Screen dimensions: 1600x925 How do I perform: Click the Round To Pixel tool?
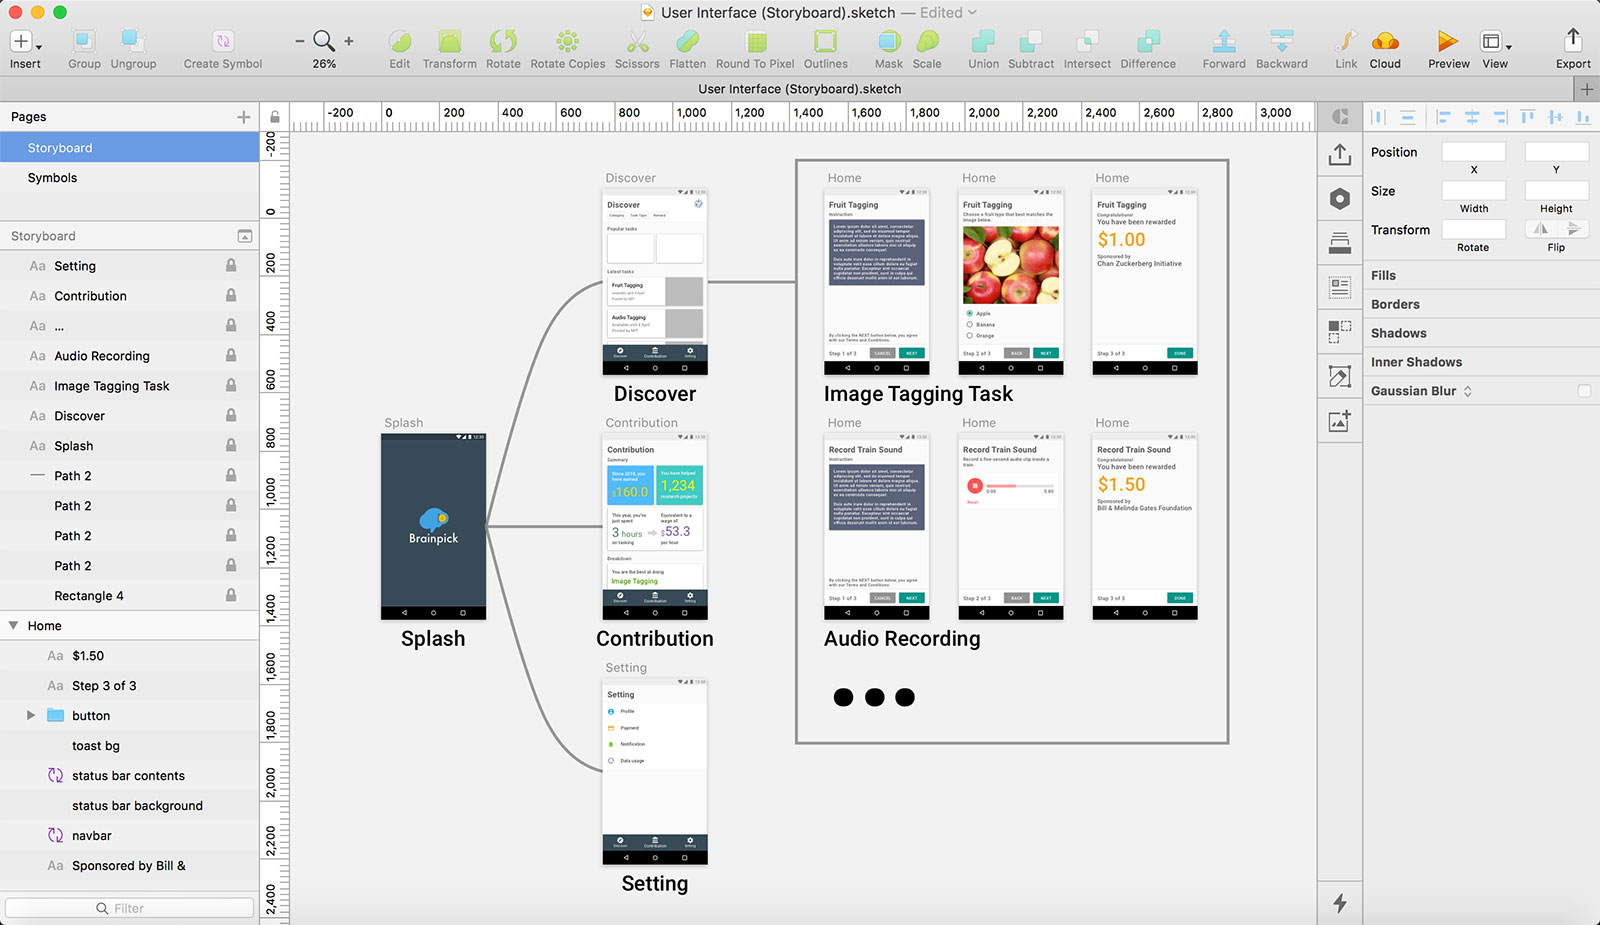(756, 41)
